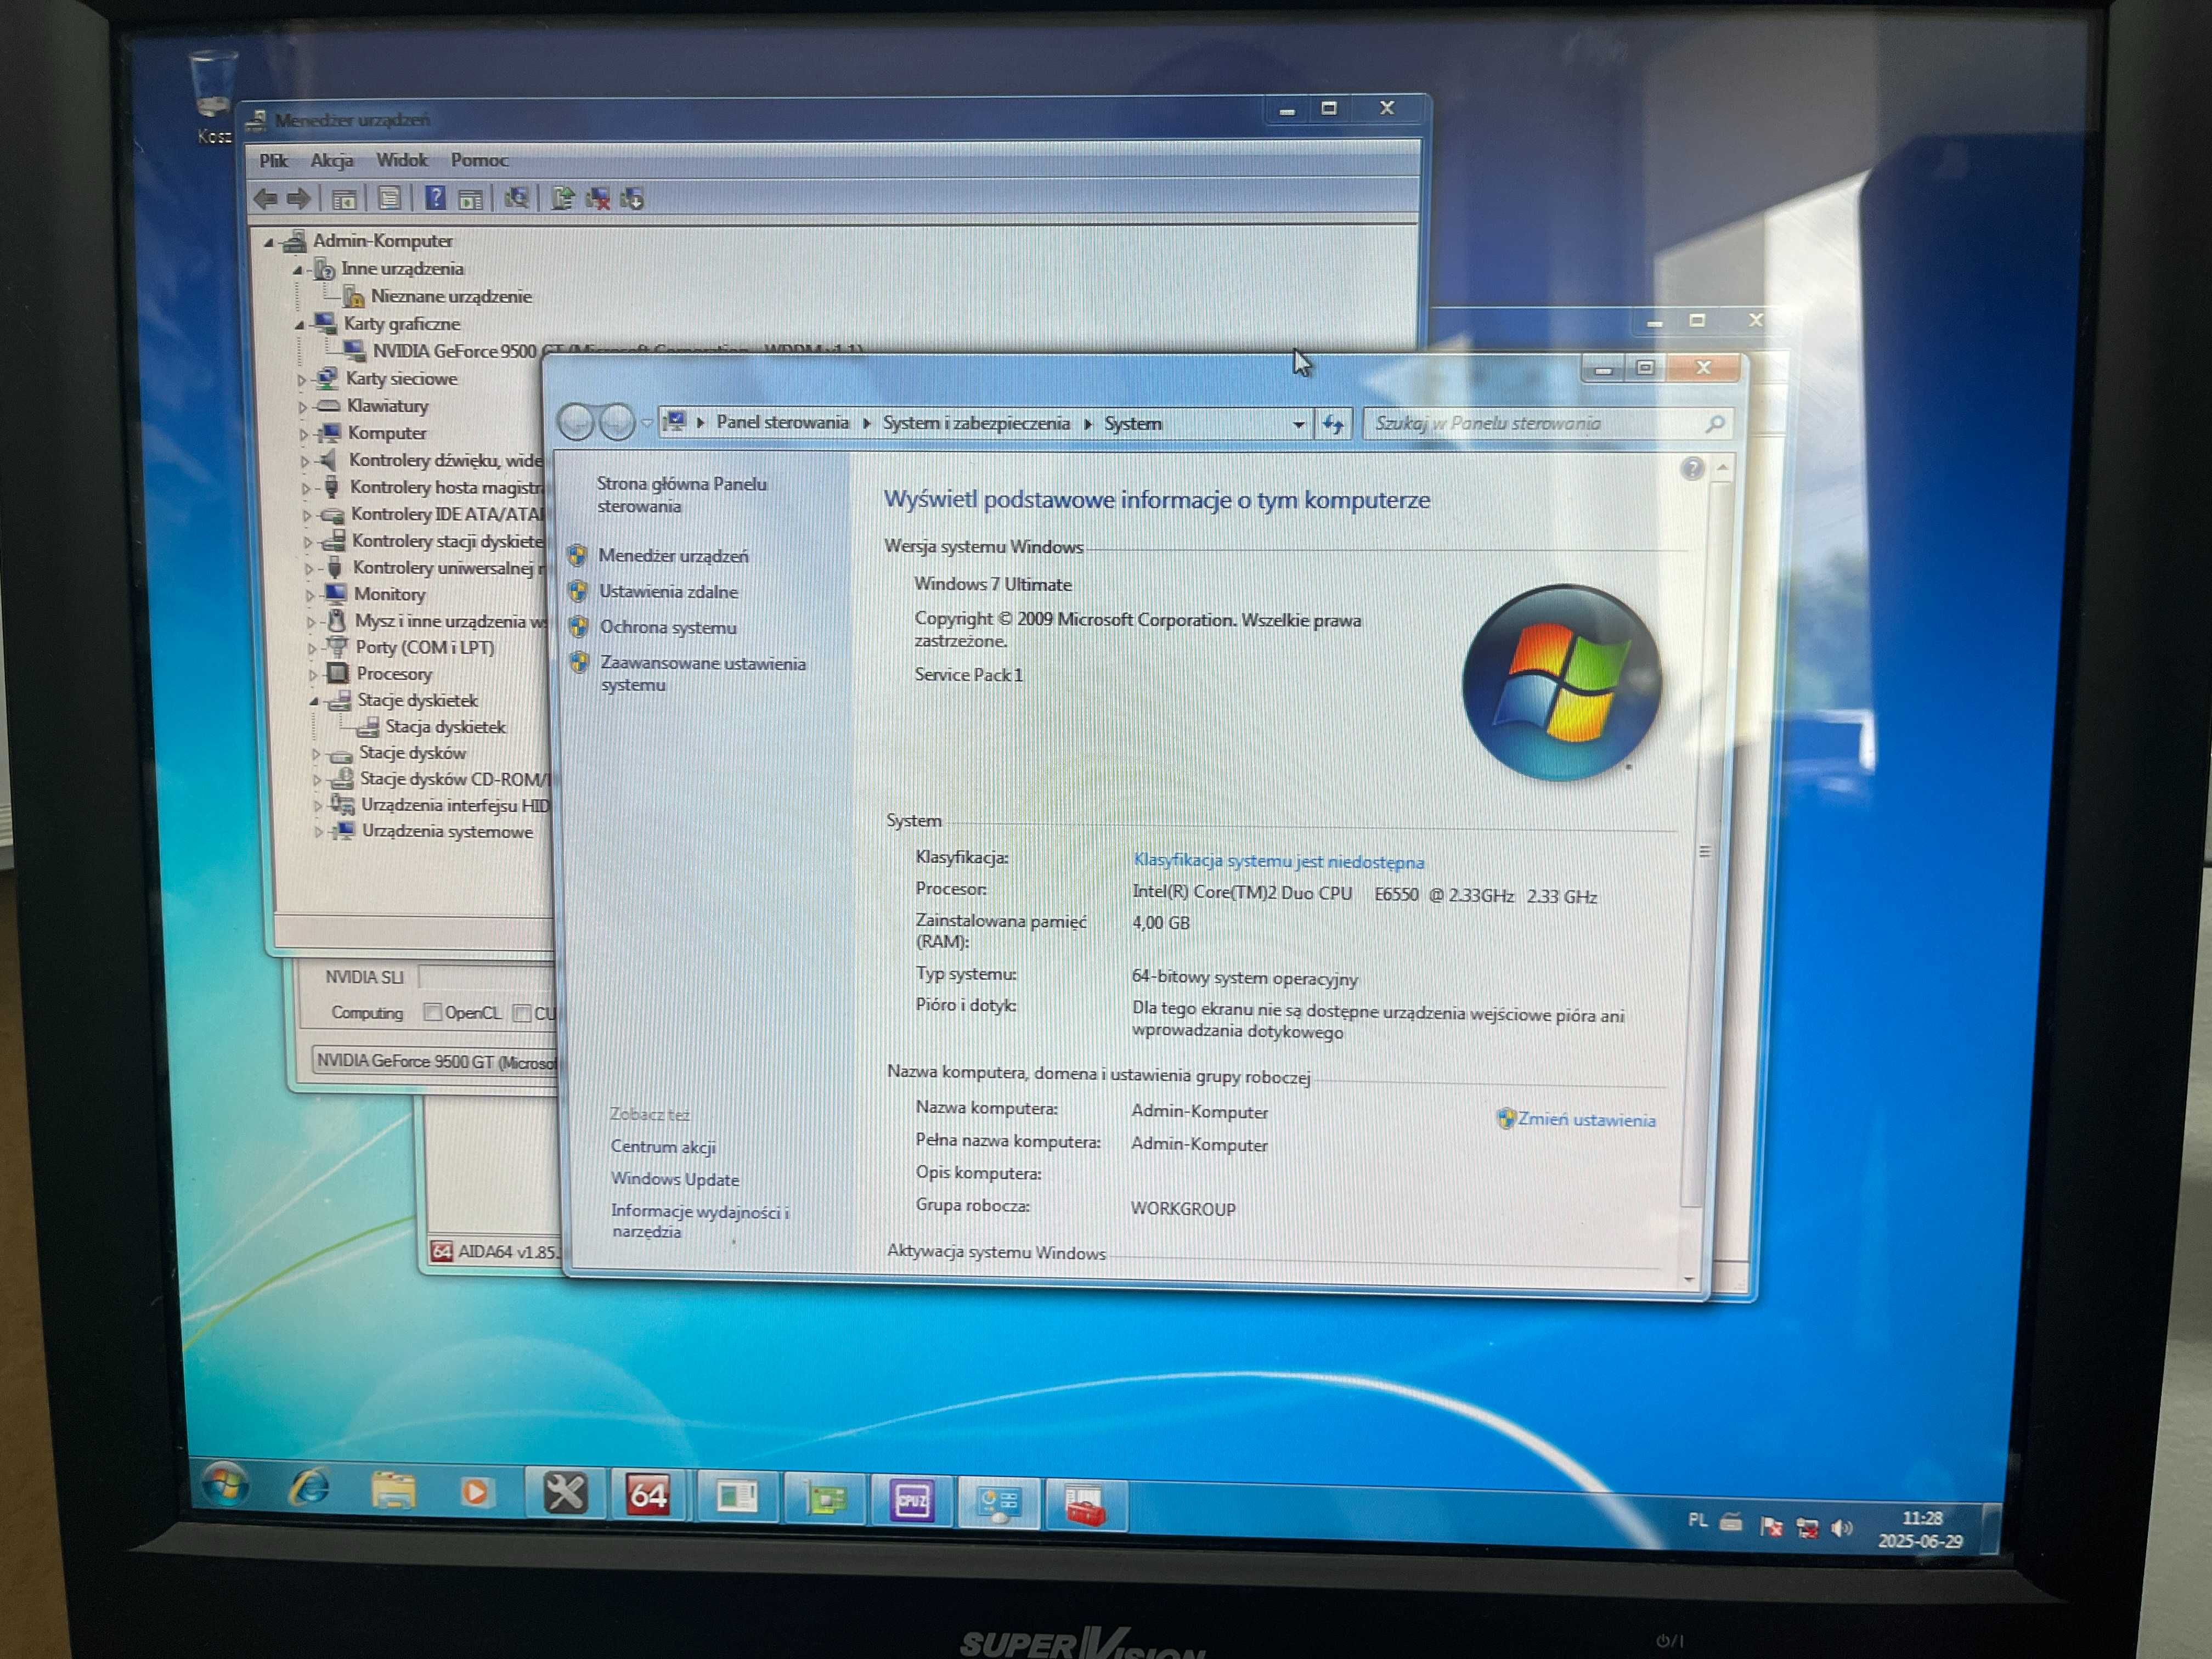Click the Scan for hardware changes icon
Viewport: 2212px width, 1659px height.
tap(516, 198)
